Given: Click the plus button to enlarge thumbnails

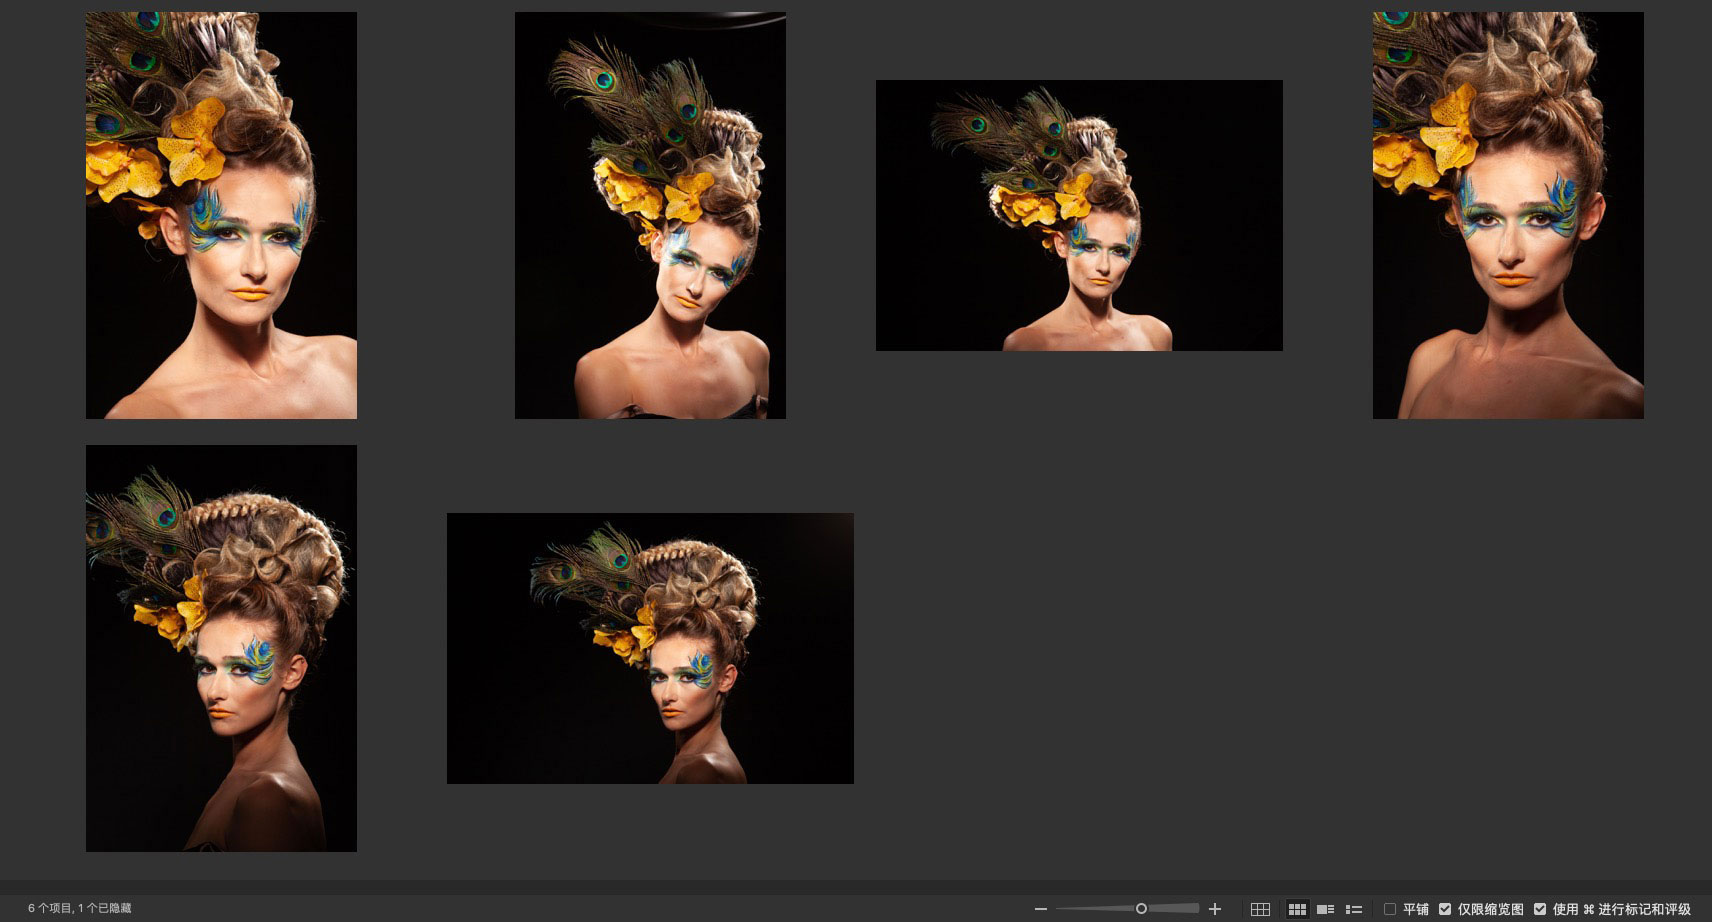Looking at the screenshot, I should point(1215,909).
